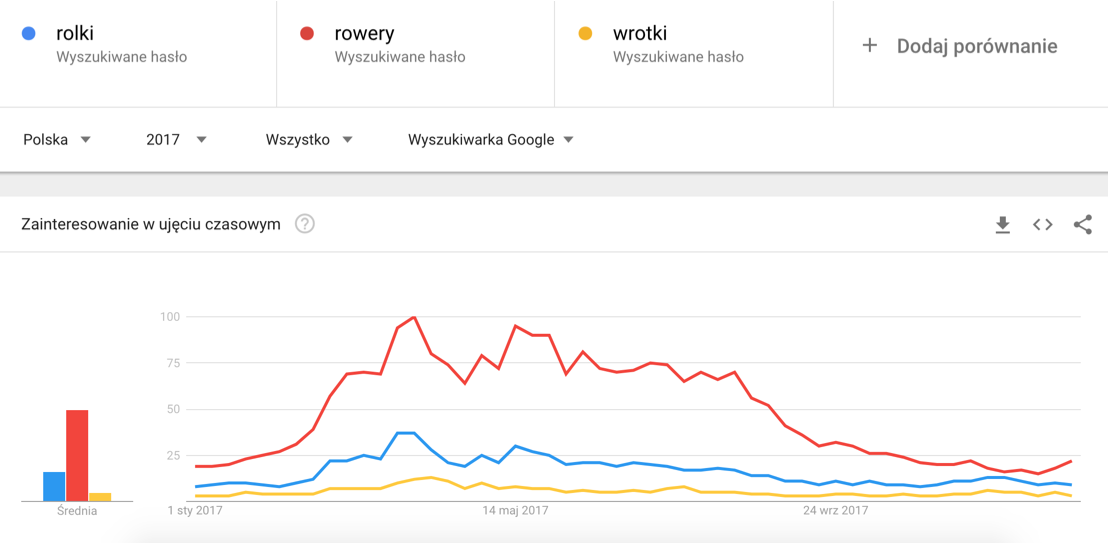Screen dimensions: 1108x543
Task: Click the yellow dot next to wrotki
Action: (585, 33)
